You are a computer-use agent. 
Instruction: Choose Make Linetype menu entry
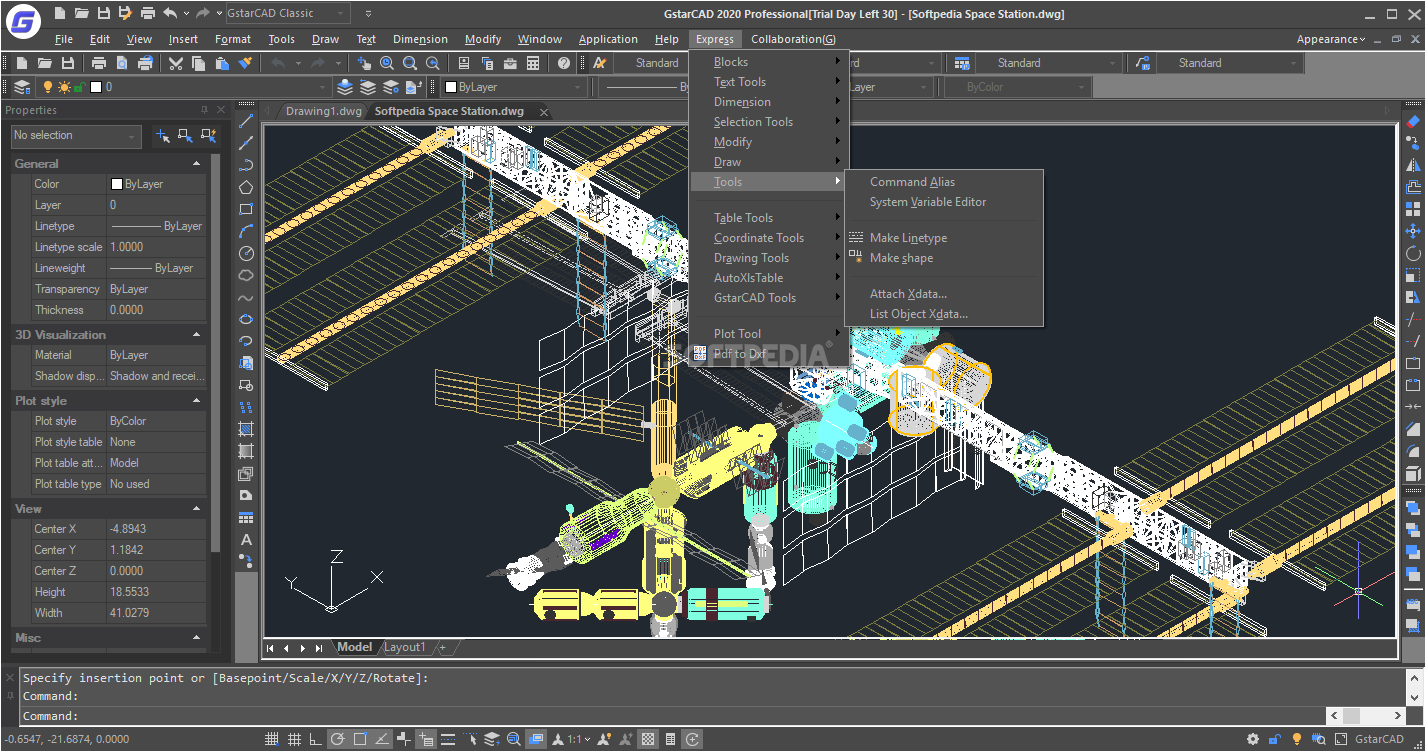tap(908, 238)
